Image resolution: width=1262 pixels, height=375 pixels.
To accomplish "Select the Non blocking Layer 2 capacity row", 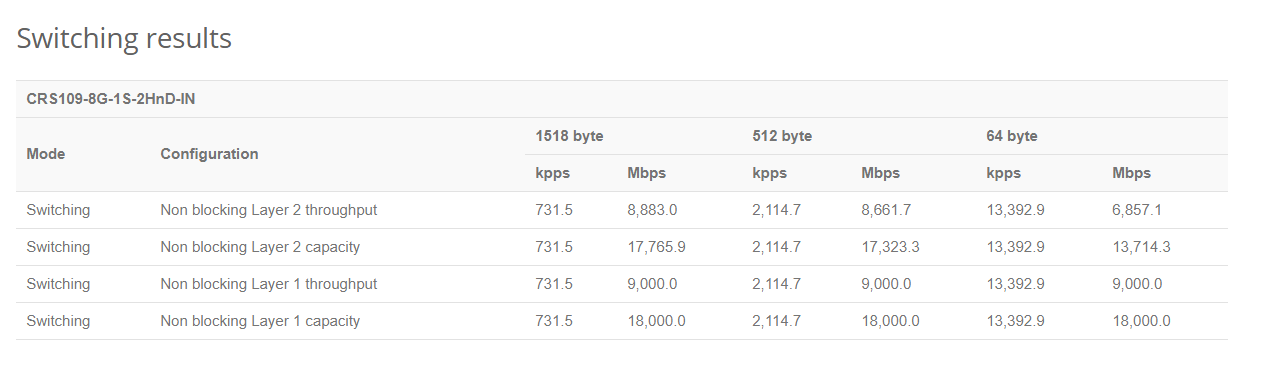I will coord(622,247).
